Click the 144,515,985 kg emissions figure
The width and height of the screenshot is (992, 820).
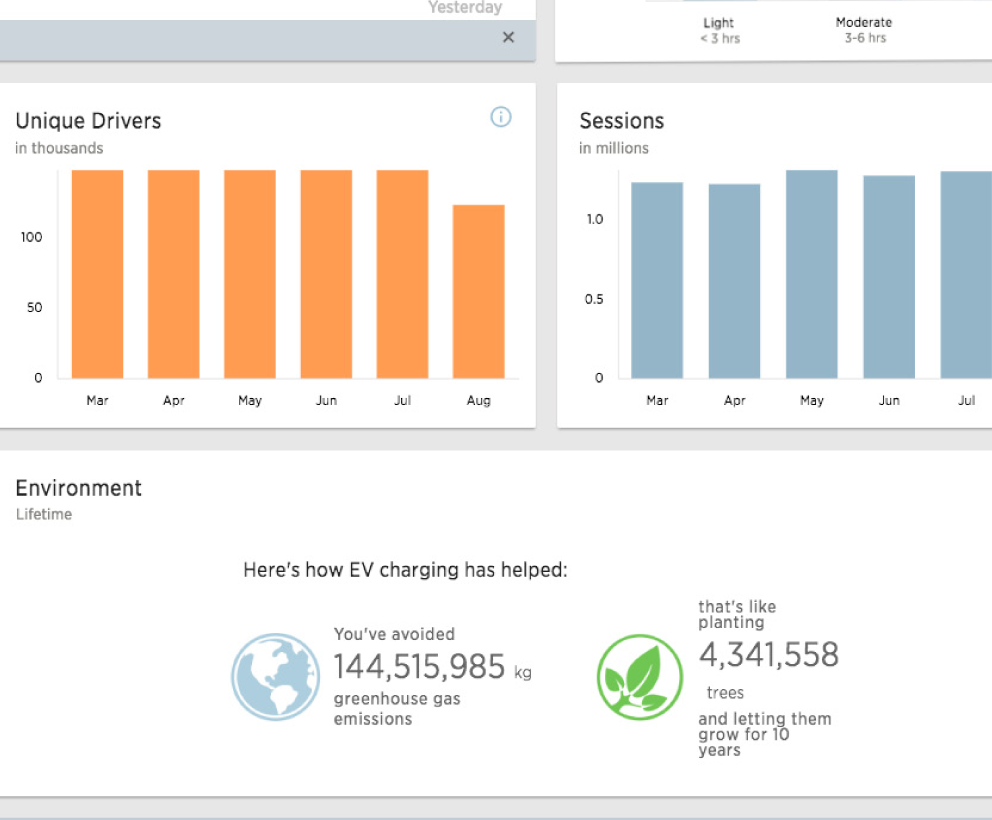click(x=420, y=666)
